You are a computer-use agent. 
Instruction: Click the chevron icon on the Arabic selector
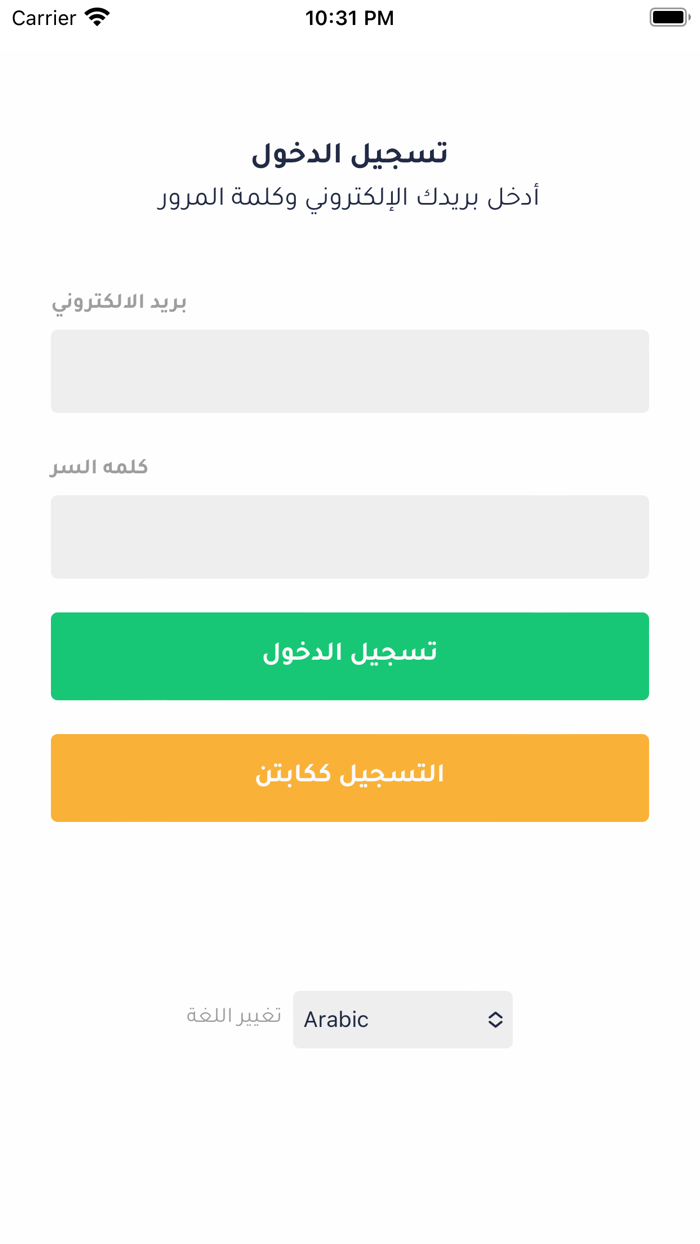coord(494,1019)
